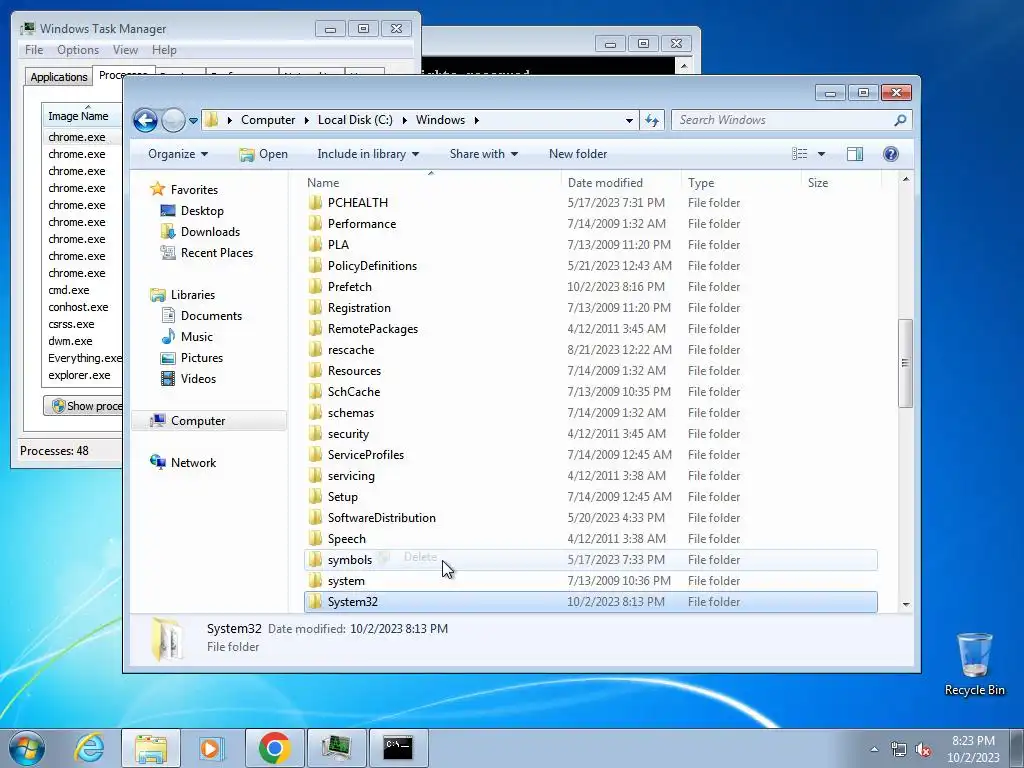Open Task Manager Help menu
This screenshot has height=768, width=1024.
point(164,50)
